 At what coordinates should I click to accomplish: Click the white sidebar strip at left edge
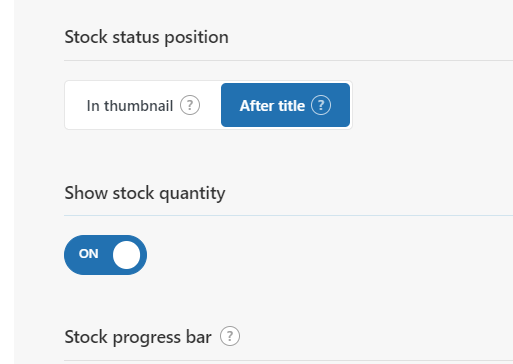click(7, 182)
